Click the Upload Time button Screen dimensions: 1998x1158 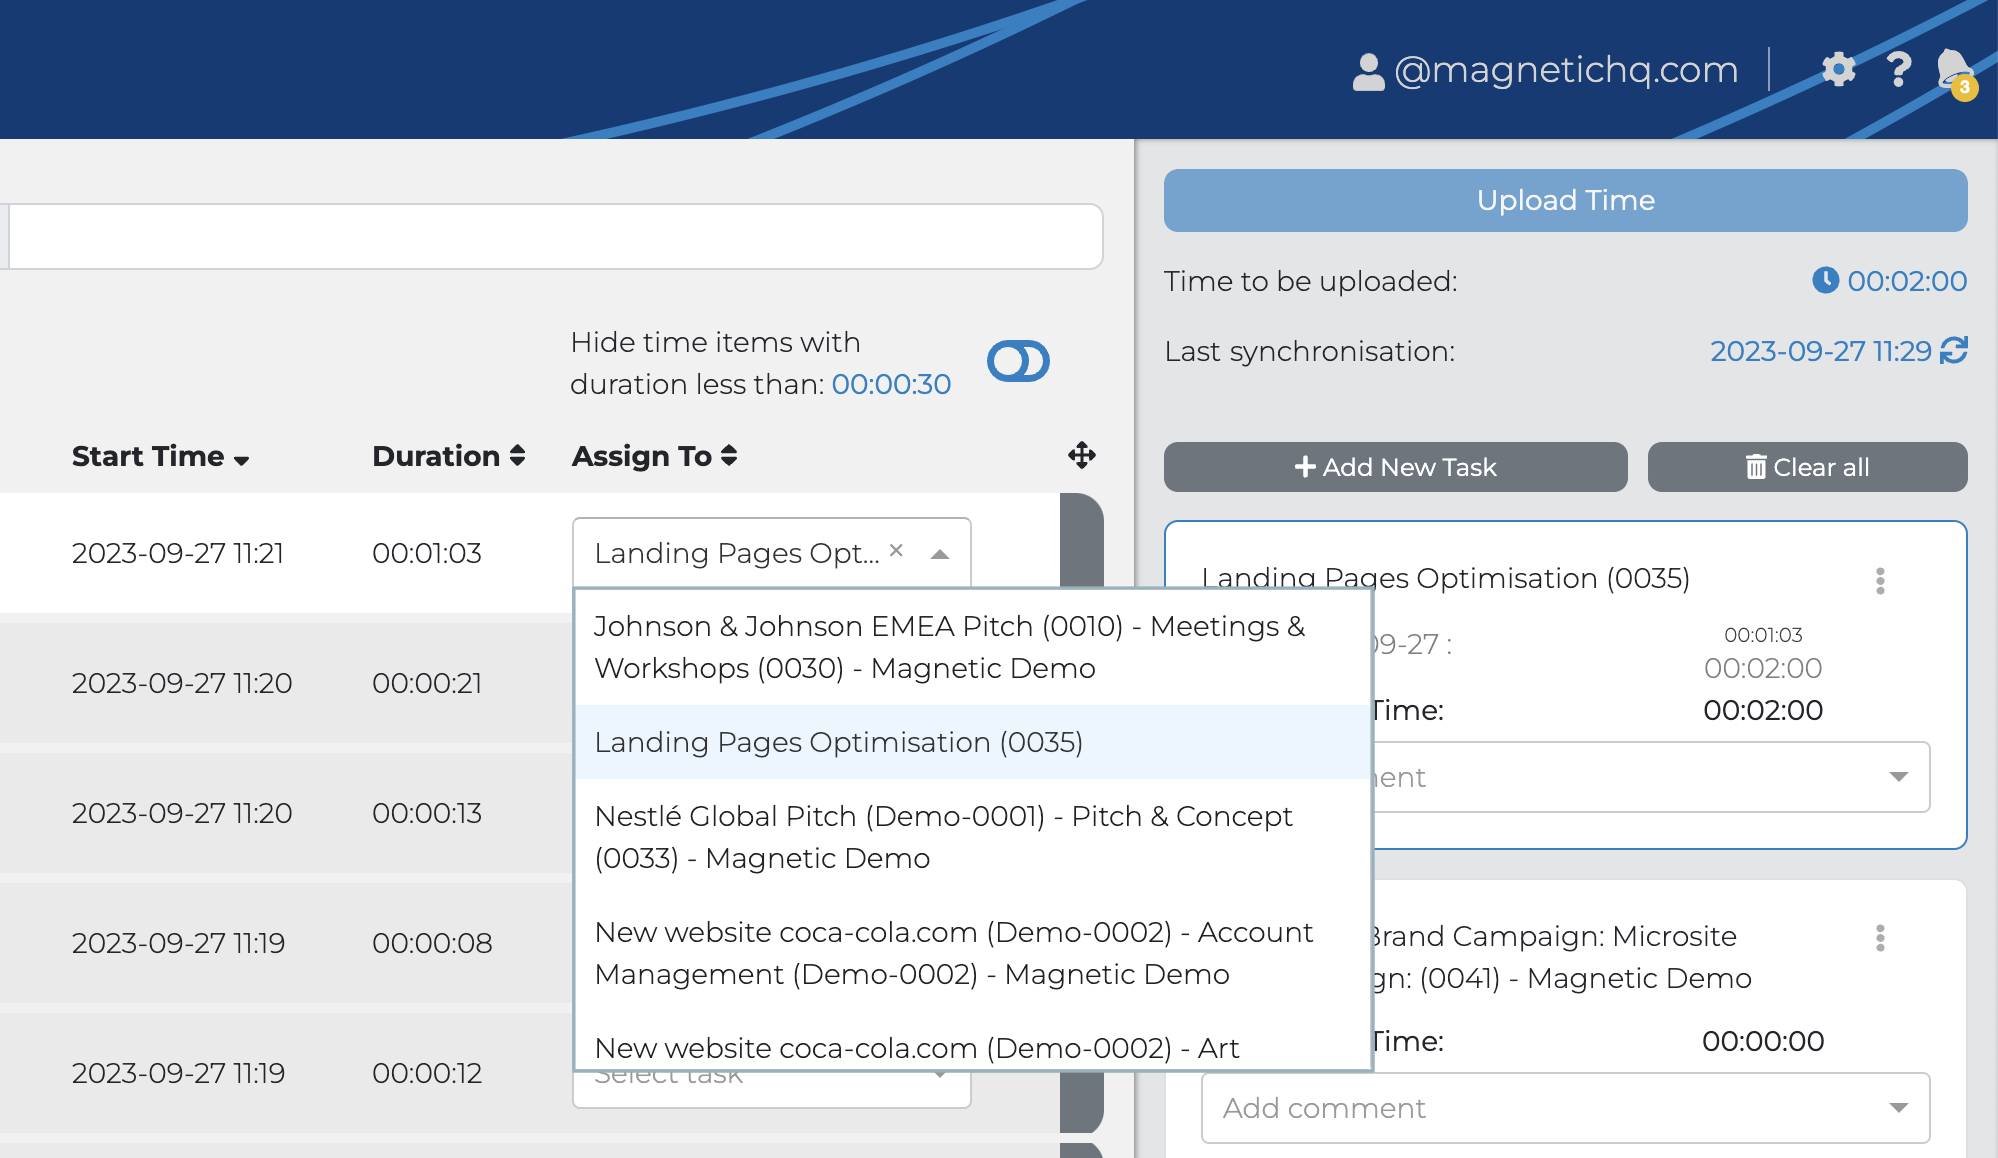(1565, 200)
